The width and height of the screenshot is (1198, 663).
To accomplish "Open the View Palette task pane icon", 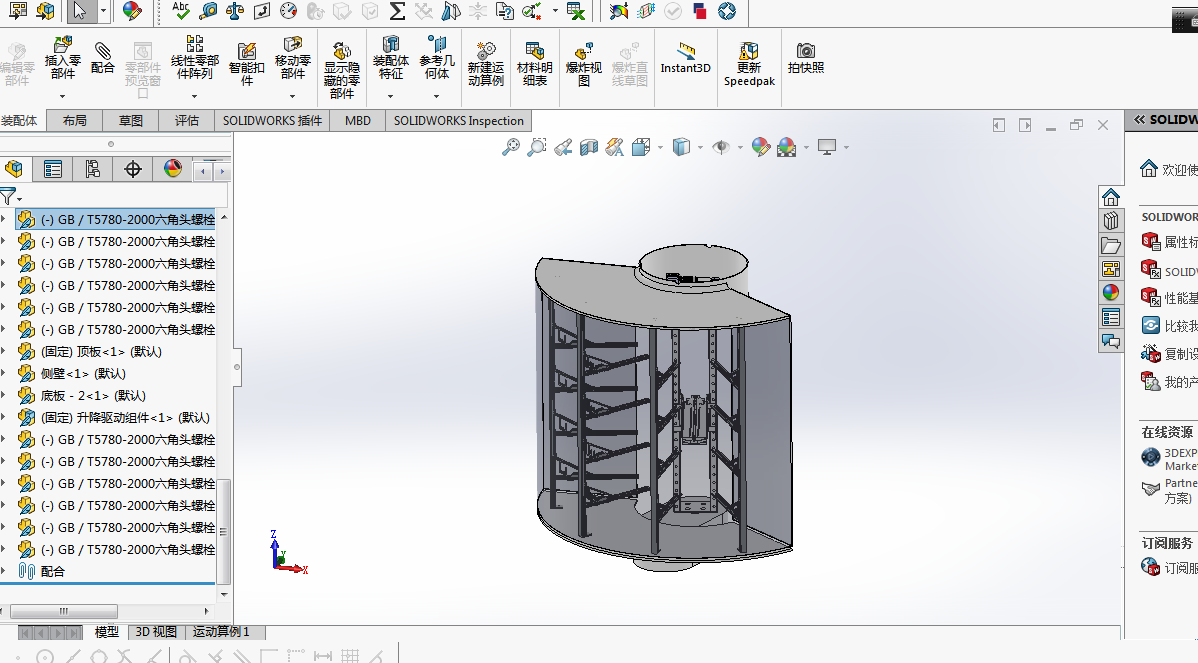I will pos(1111,269).
